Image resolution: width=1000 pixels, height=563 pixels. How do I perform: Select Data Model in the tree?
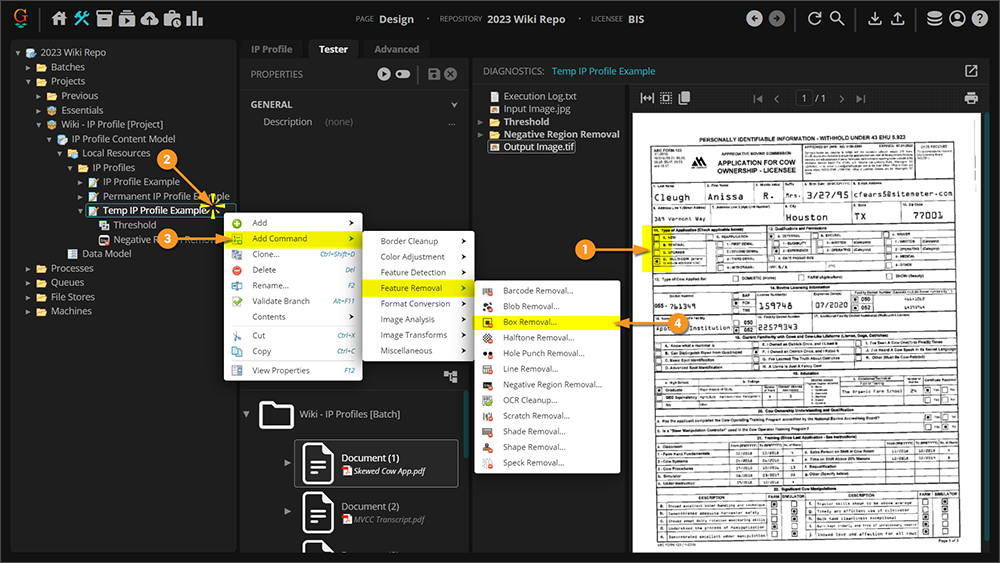coord(107,254)
